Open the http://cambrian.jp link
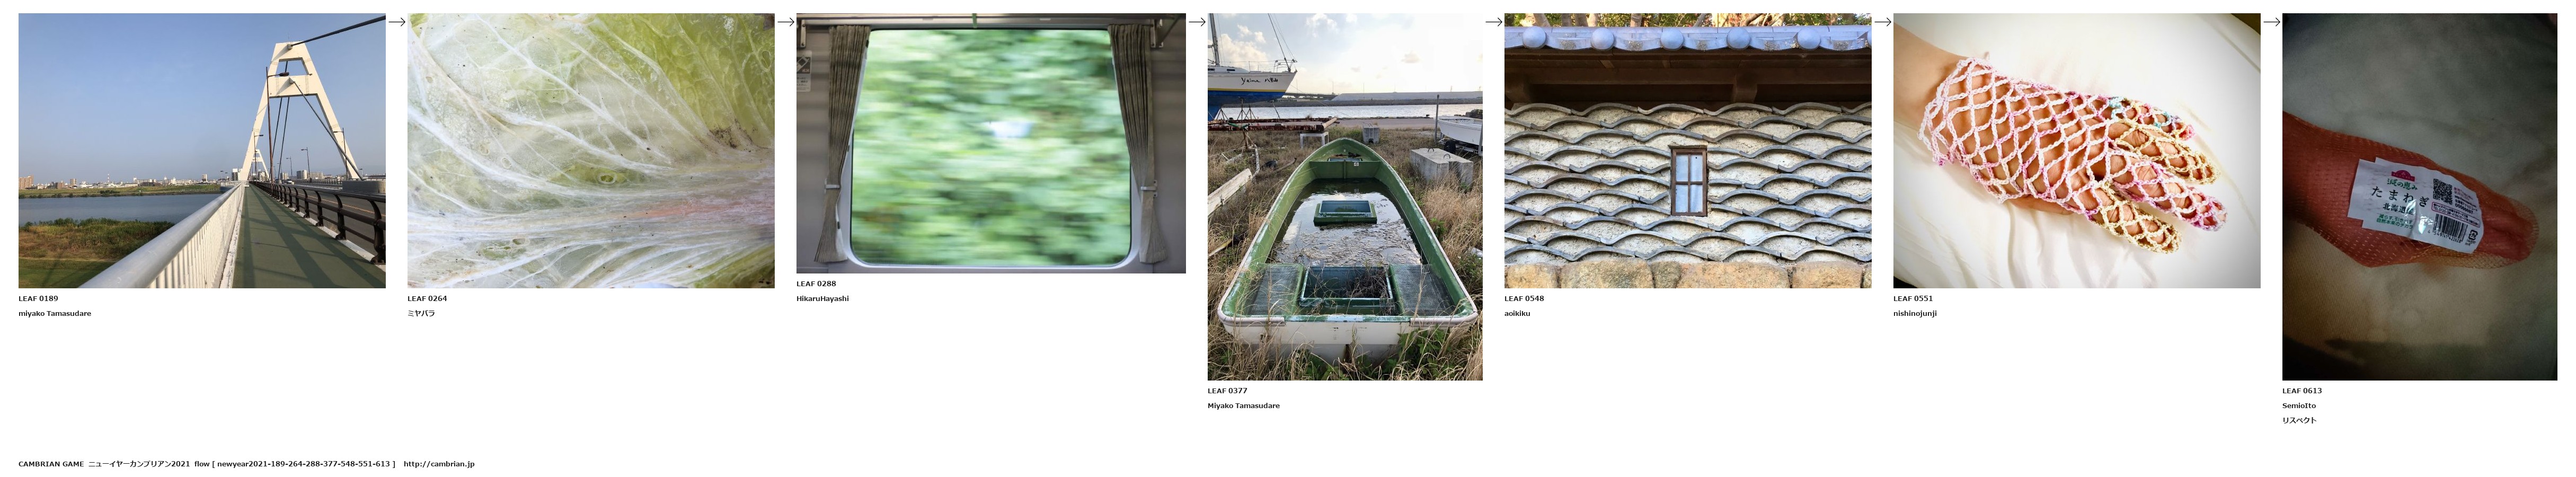This screenshot has width=2576, height=477. [439, 464]
